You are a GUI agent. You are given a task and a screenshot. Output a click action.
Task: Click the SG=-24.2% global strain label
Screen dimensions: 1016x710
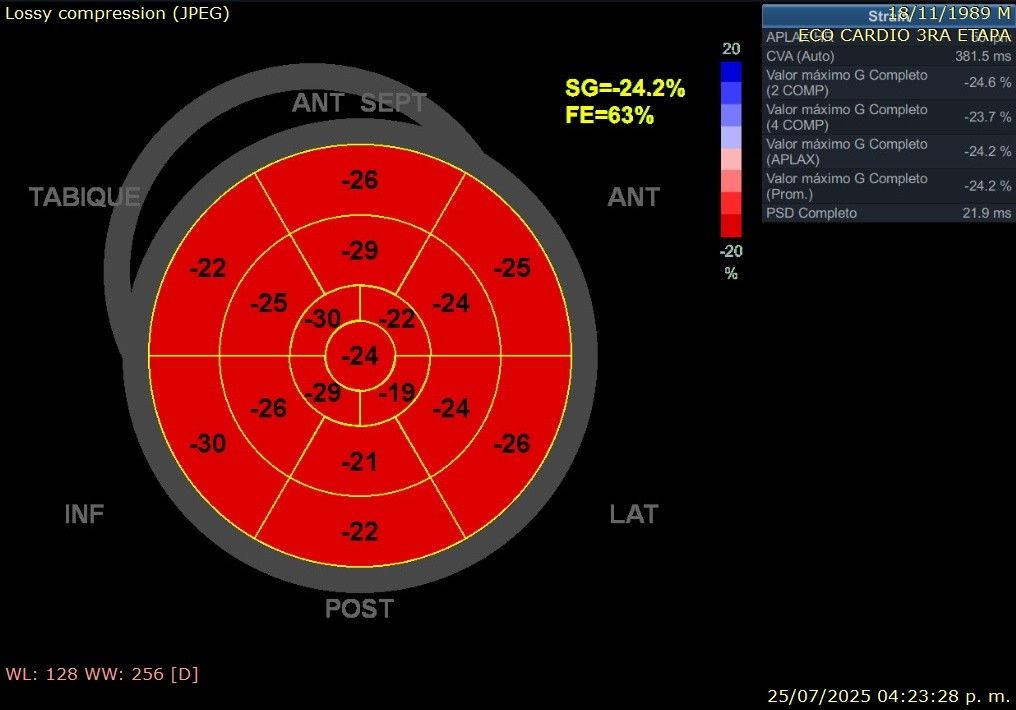[625, 89]
